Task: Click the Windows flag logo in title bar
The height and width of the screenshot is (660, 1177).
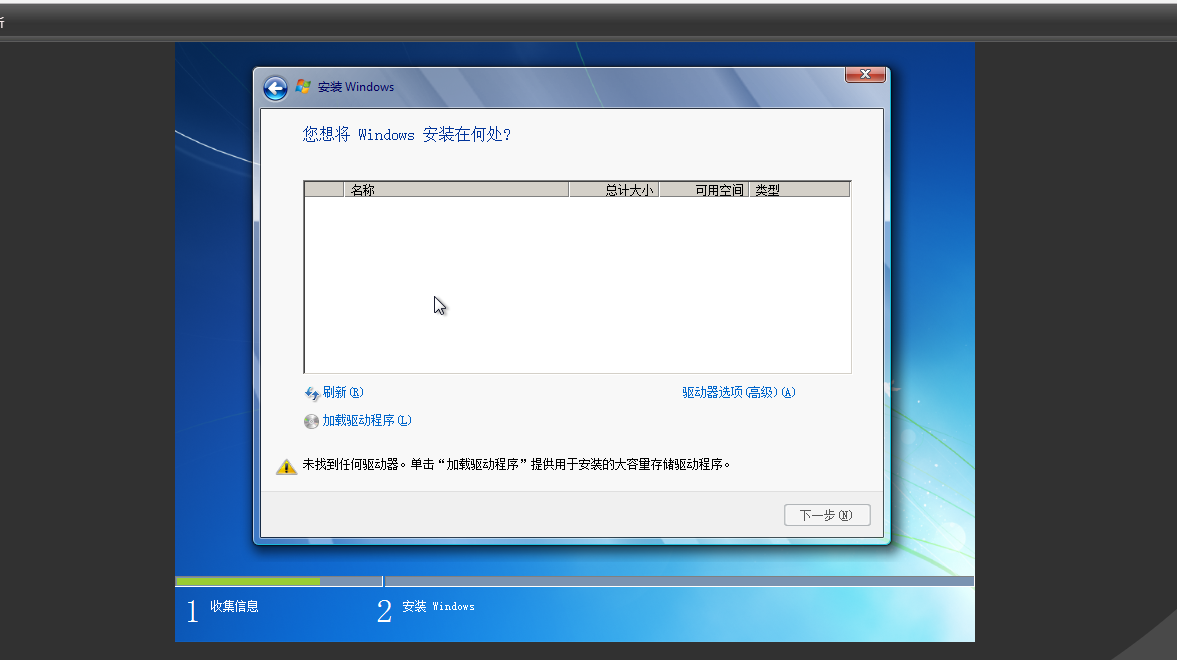Action: click(303, 86)
